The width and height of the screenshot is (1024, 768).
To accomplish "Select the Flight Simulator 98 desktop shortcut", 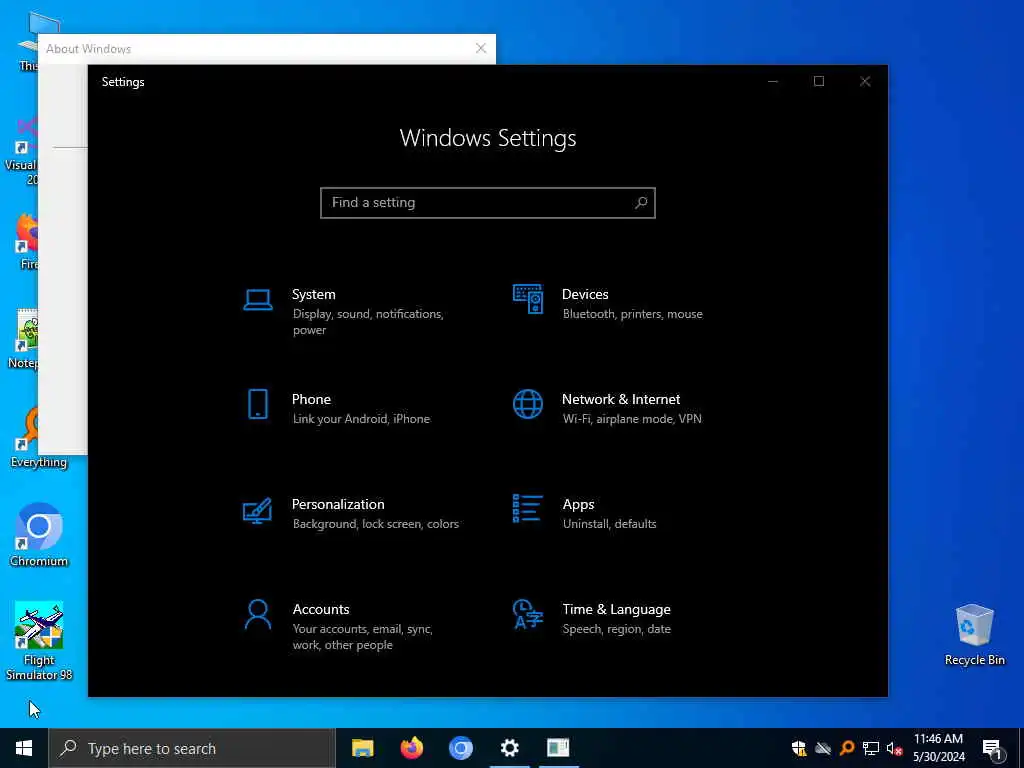I will click(x=39, y=642).
